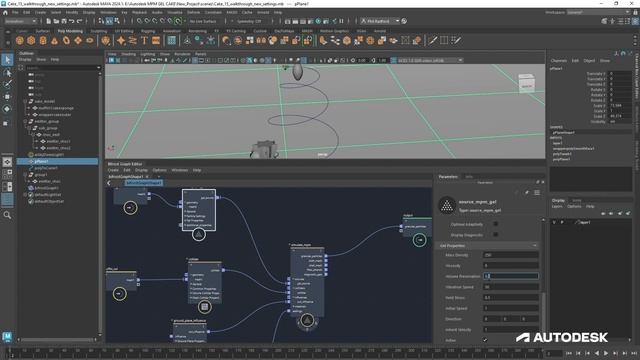Toggle P playback flag of layer1
640x360 pixels.
point(562,222)
